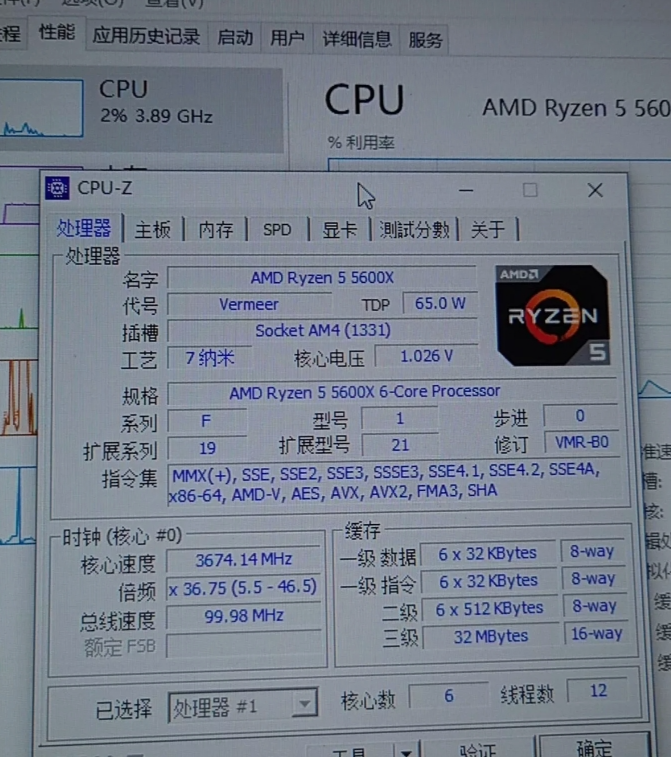This screenshot has height=757, width=671.
Task: Click the TDP value 65.0 W
Action: (440, 303)
